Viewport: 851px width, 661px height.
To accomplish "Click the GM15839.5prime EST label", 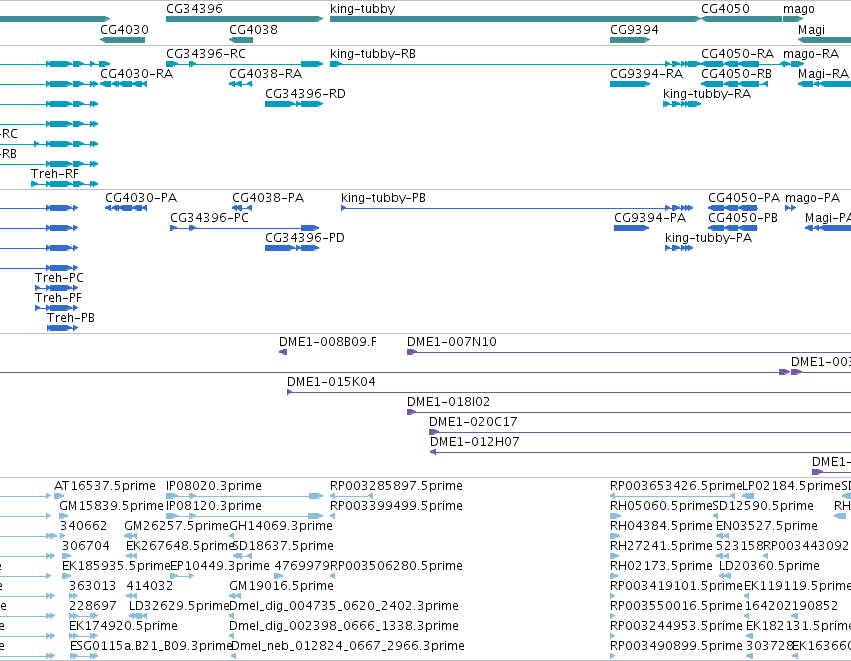I will point(111,506).
